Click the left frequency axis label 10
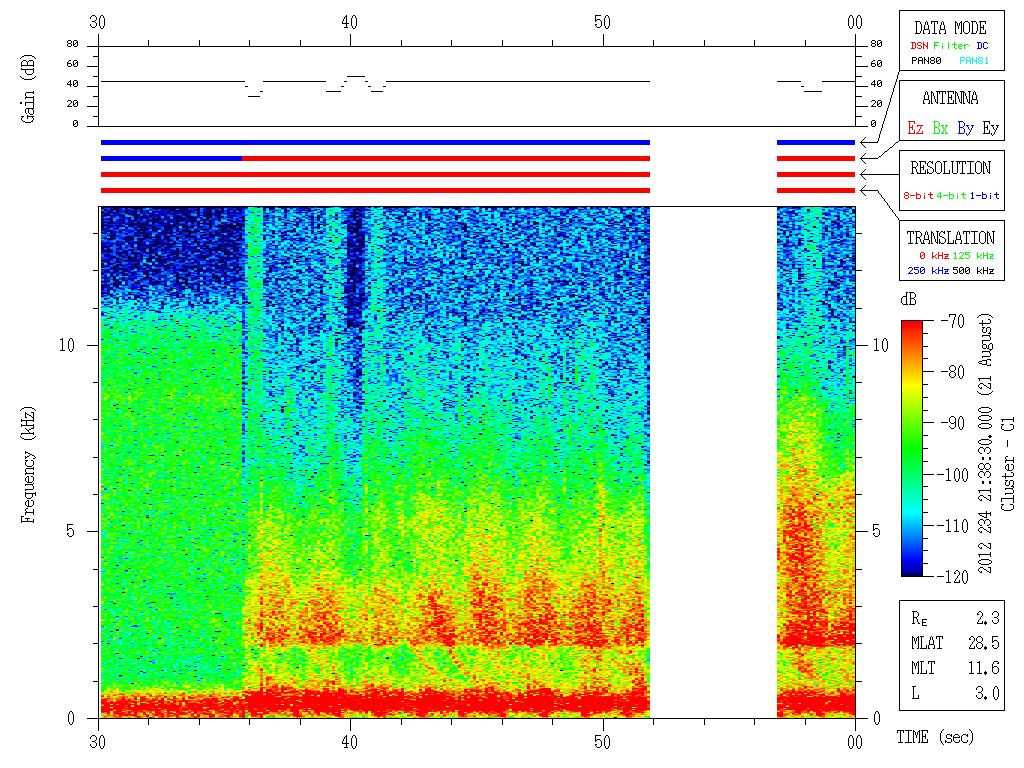The height and width of the screenshot is (768, 1024). 67,345
